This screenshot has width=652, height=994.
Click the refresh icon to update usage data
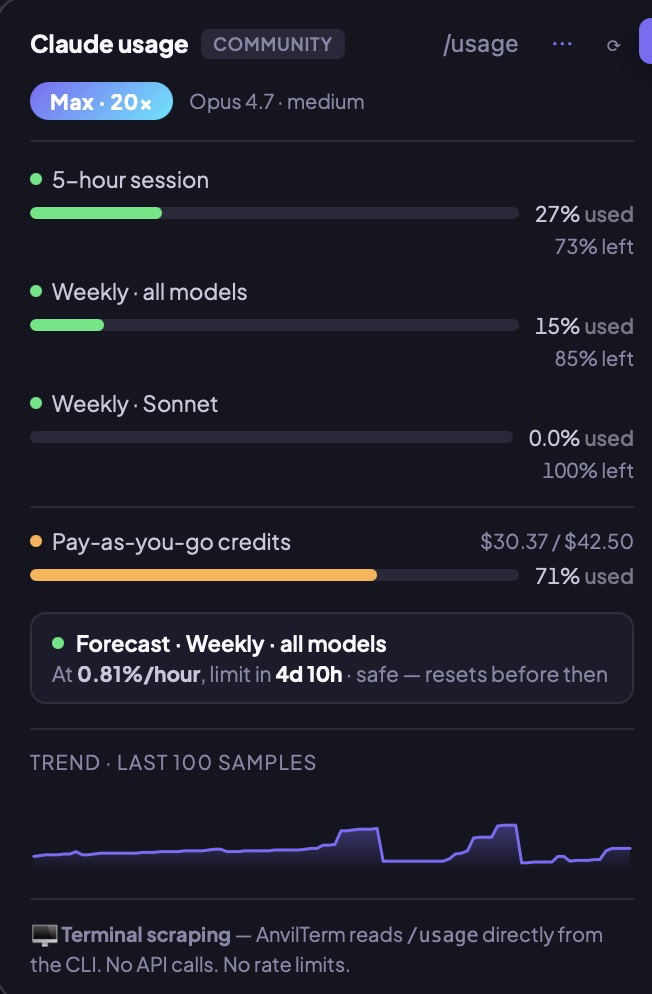tap(614, 44)
